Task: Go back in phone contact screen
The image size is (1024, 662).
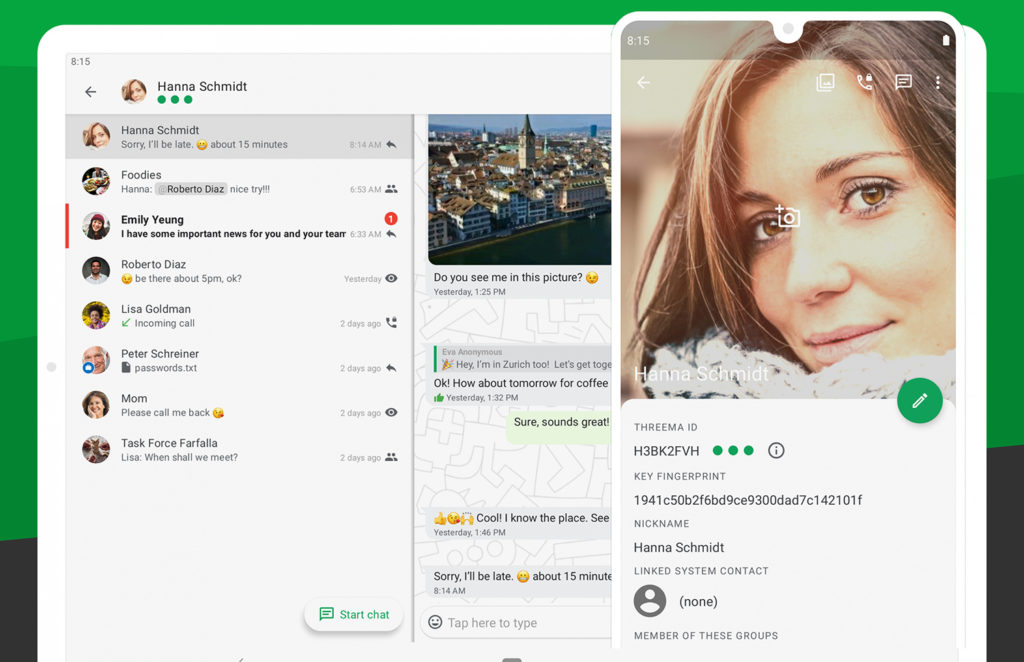Action: point(643,82)
